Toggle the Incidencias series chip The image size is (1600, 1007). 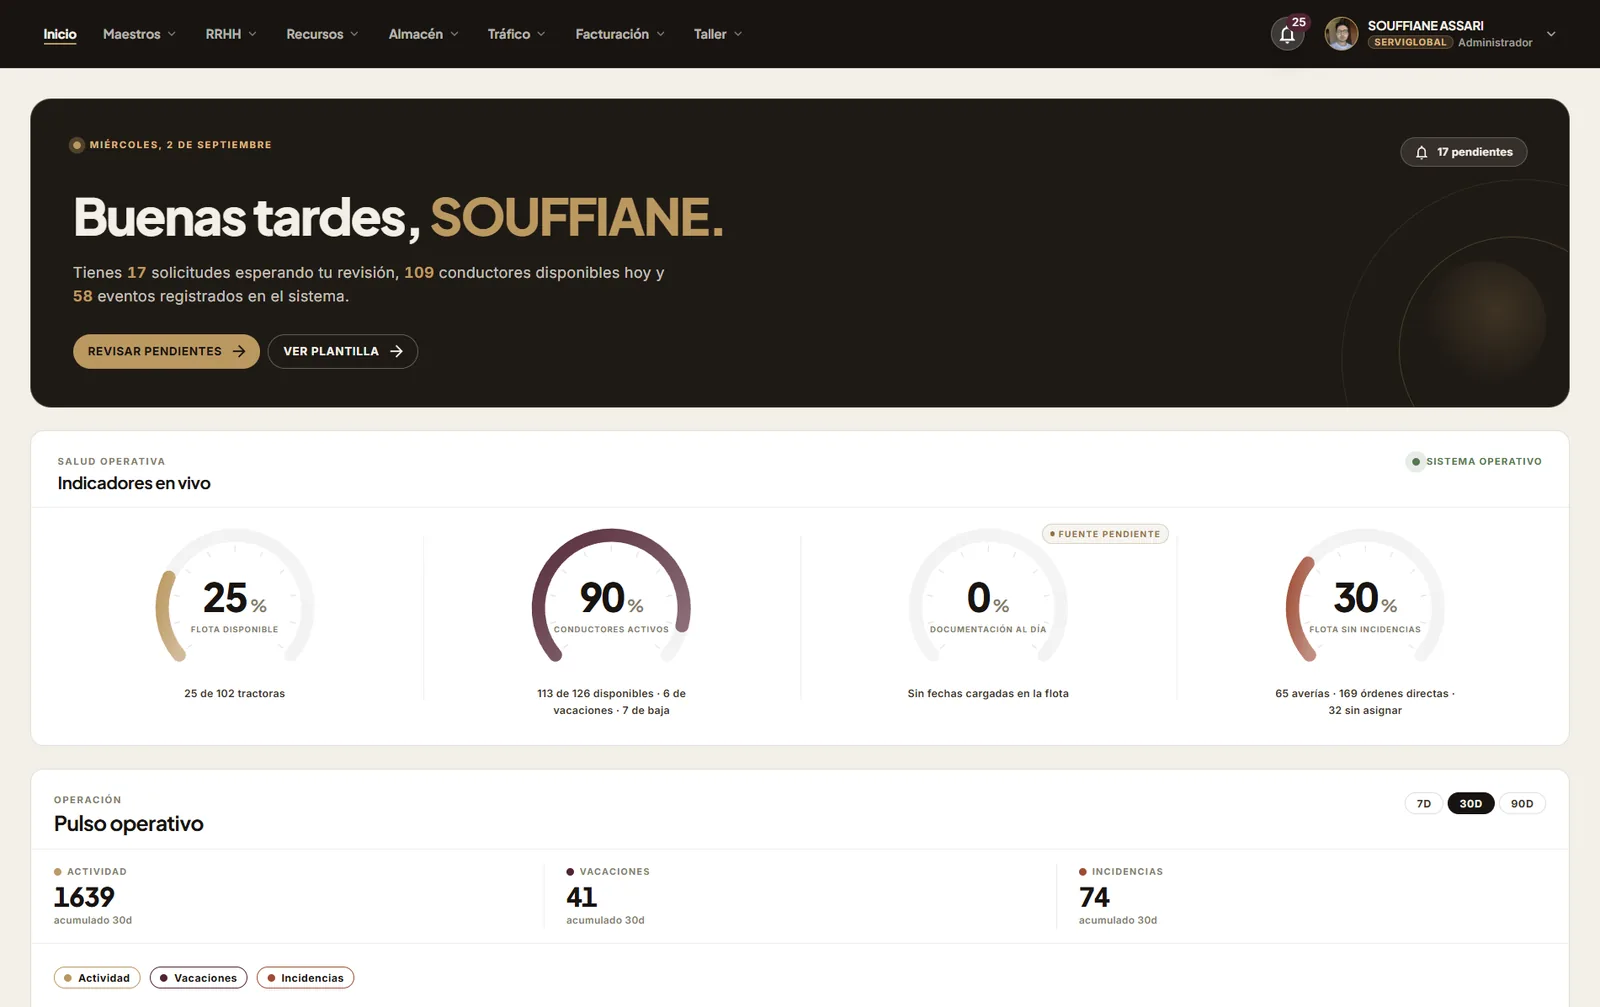tap(305, 978)
